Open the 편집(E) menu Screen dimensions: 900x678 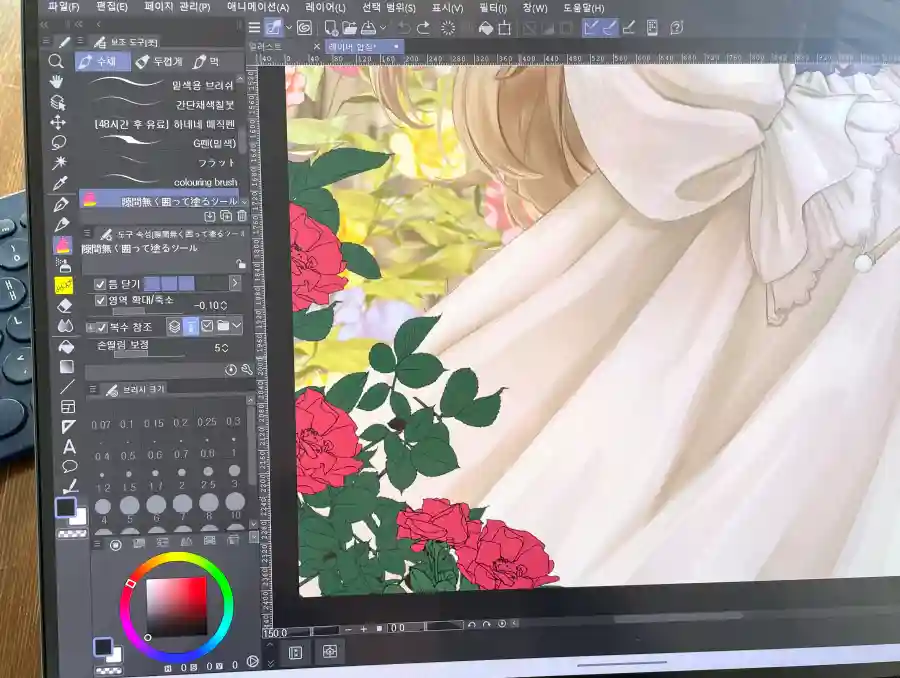pyautogui.click(x=112, y=7)
